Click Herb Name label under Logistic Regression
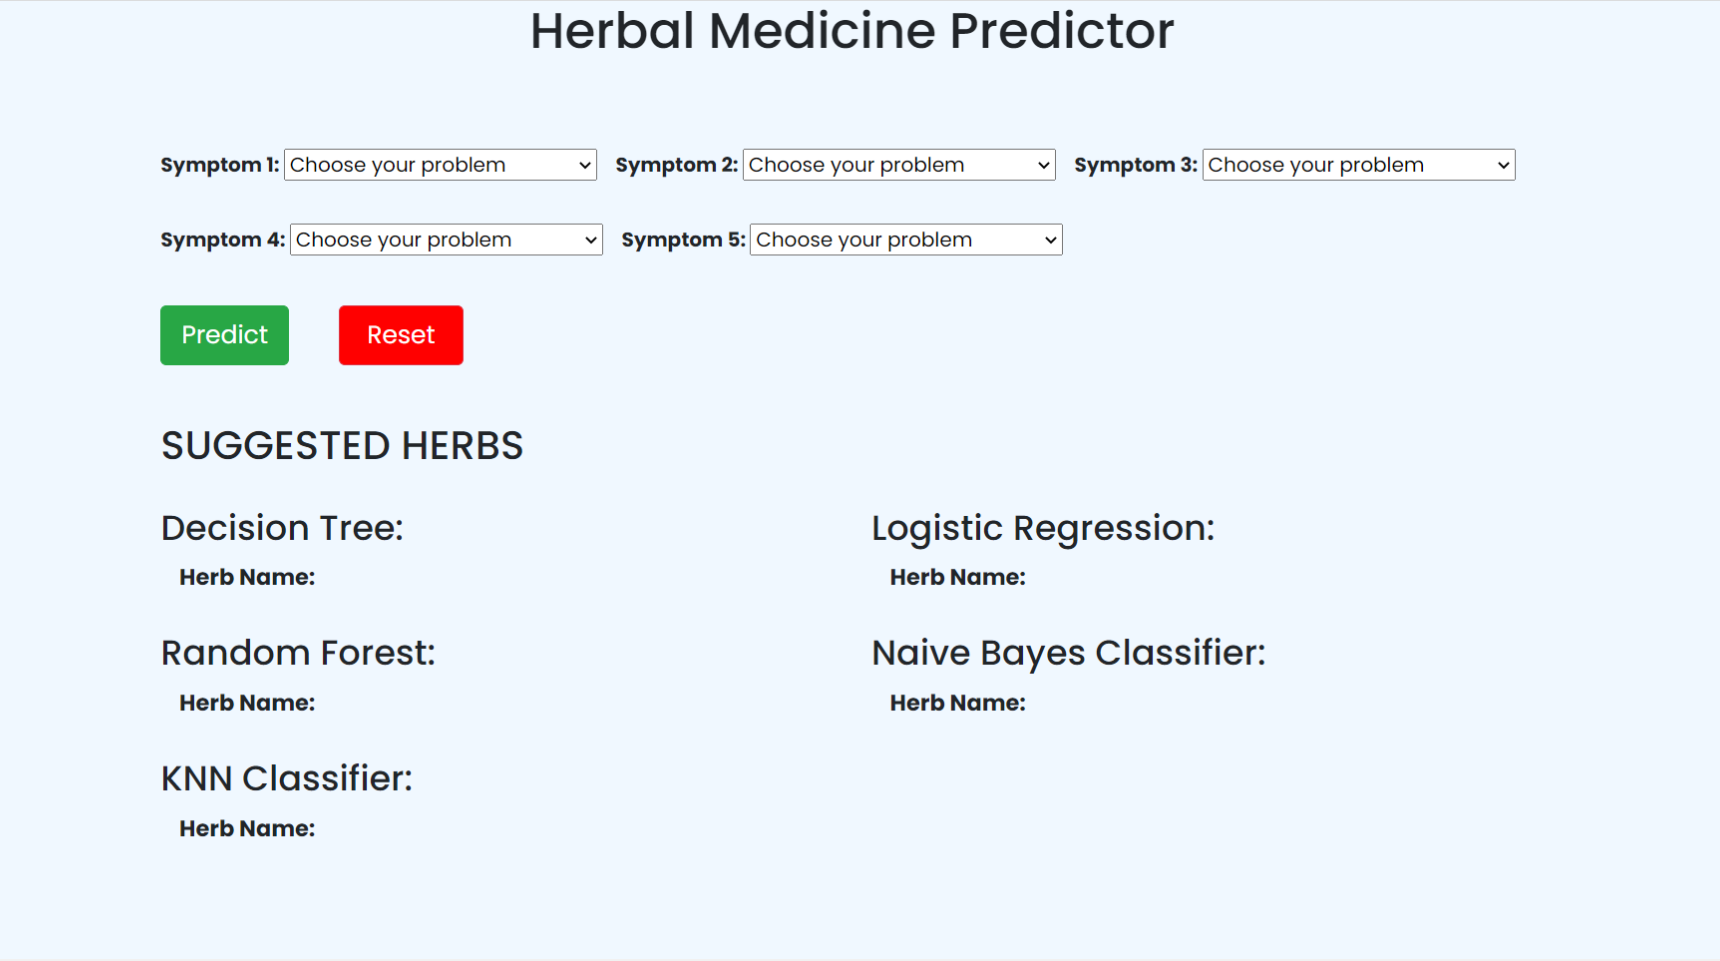 pyautogui.click(x=957, y=578)
